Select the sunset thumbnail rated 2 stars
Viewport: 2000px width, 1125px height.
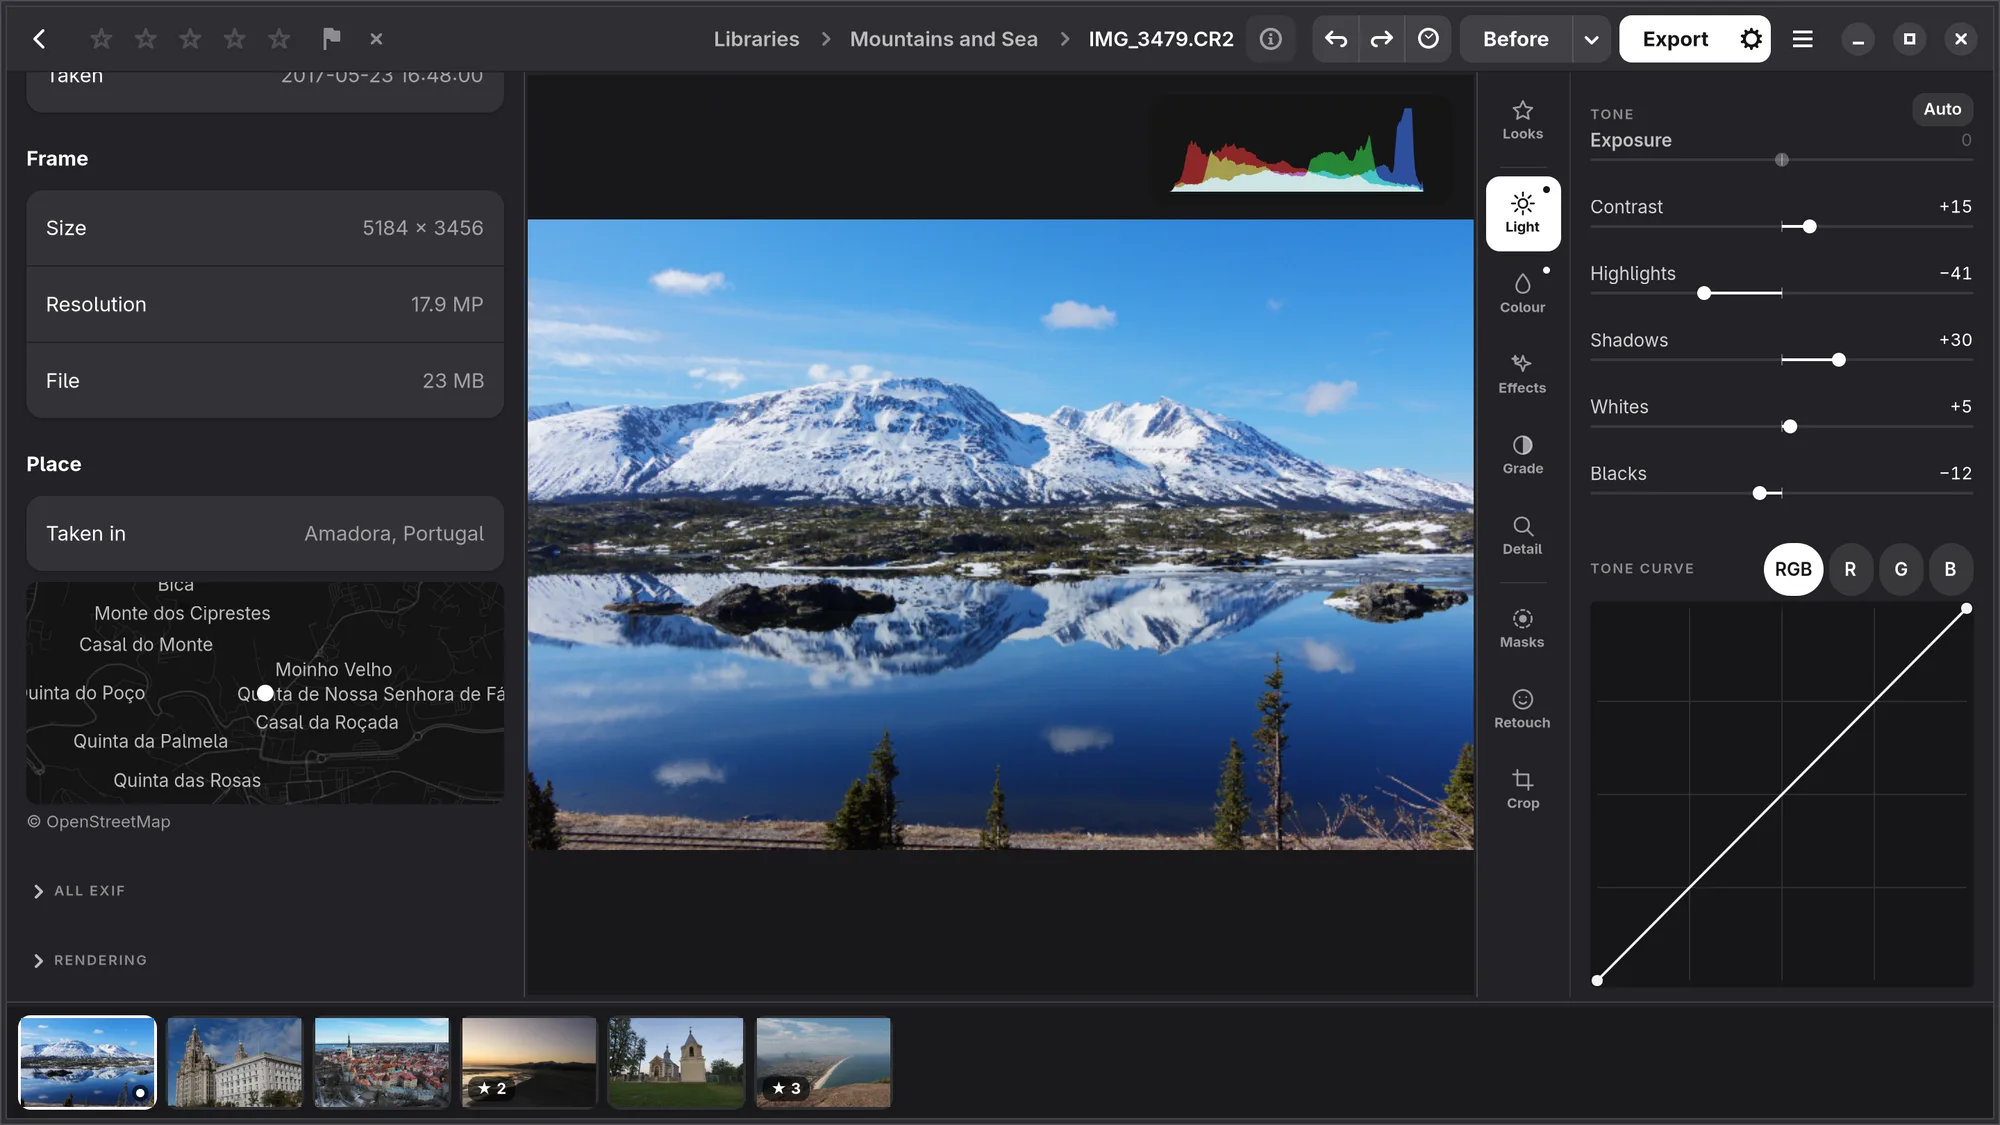pos(529,1062)
